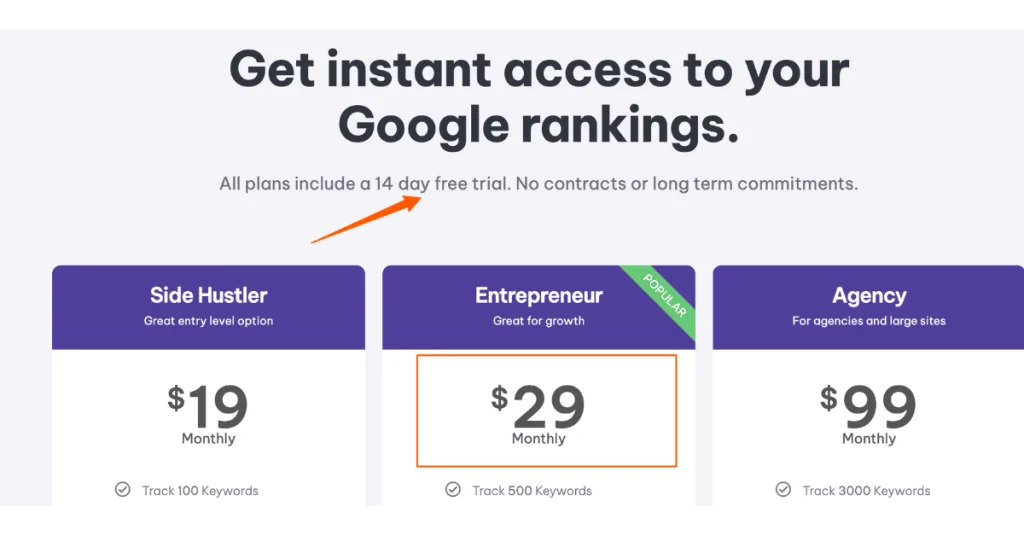Screen dimensions: 1024x536
Task: Click the green POPULAR ribbon badge
Action: point(661,295)
